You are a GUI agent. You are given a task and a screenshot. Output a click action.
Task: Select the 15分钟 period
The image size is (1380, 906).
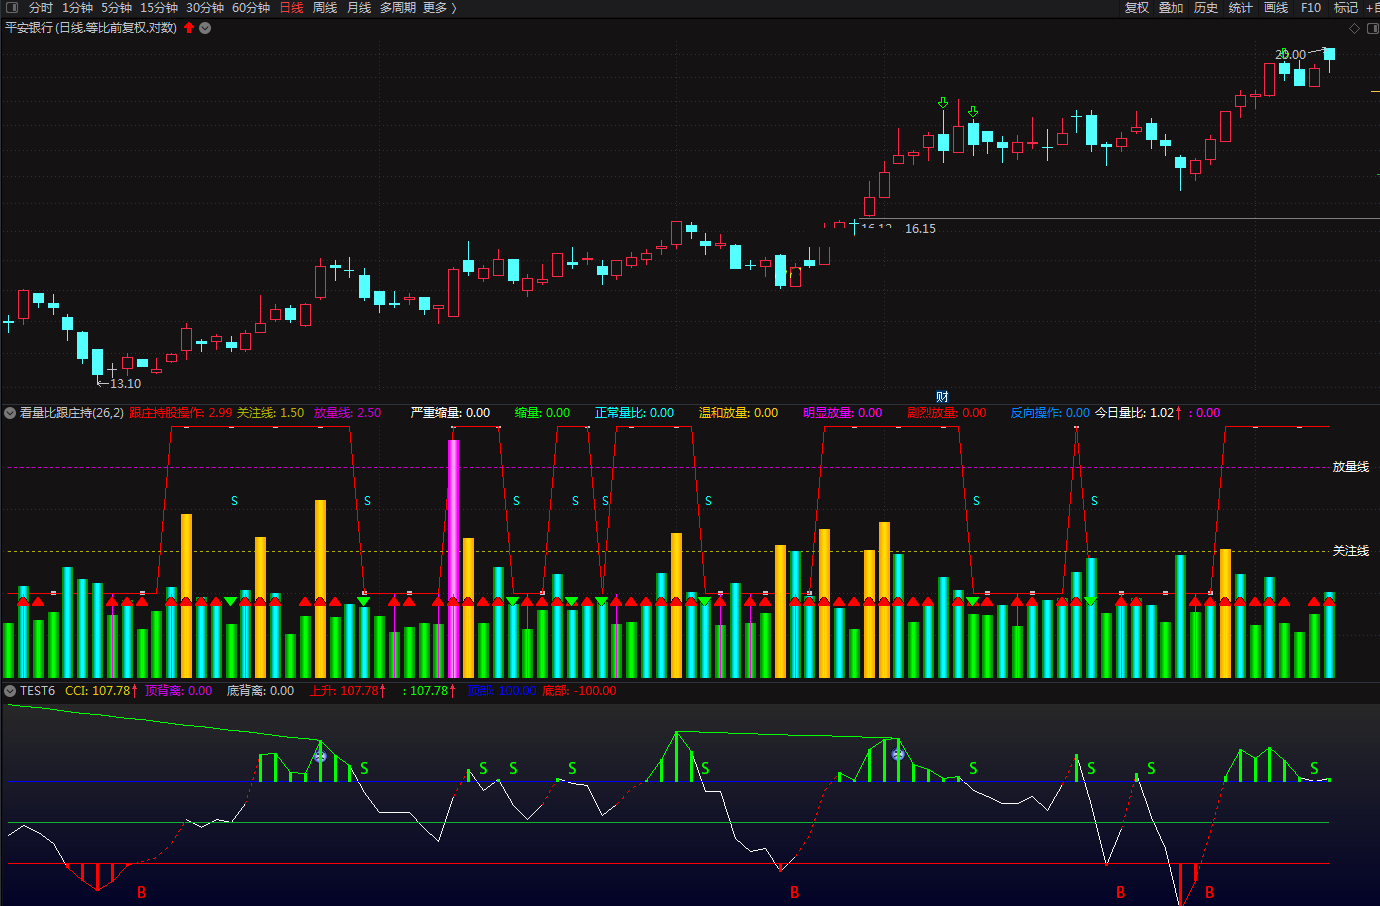[x=159, y=8]
